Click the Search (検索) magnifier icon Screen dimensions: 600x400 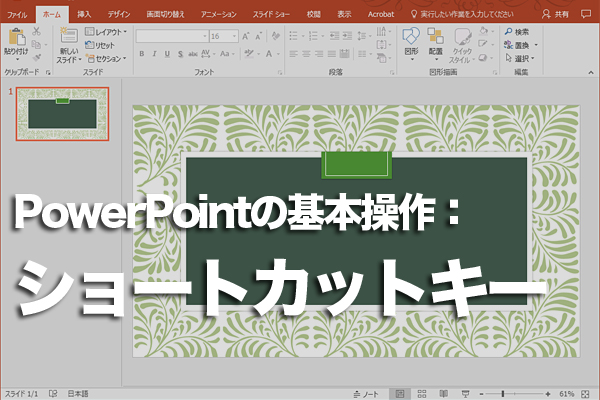pyautogui.click(x=509, y=31)
